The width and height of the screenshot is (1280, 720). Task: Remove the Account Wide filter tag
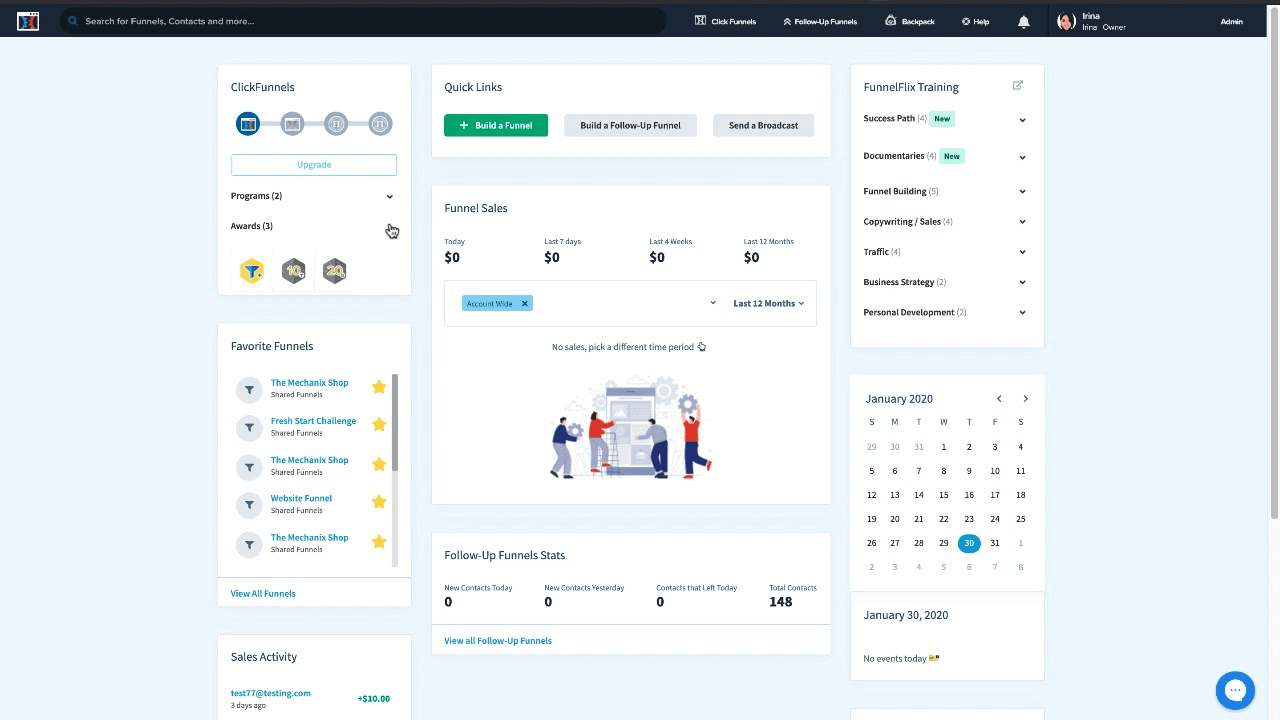coord(524,303)
